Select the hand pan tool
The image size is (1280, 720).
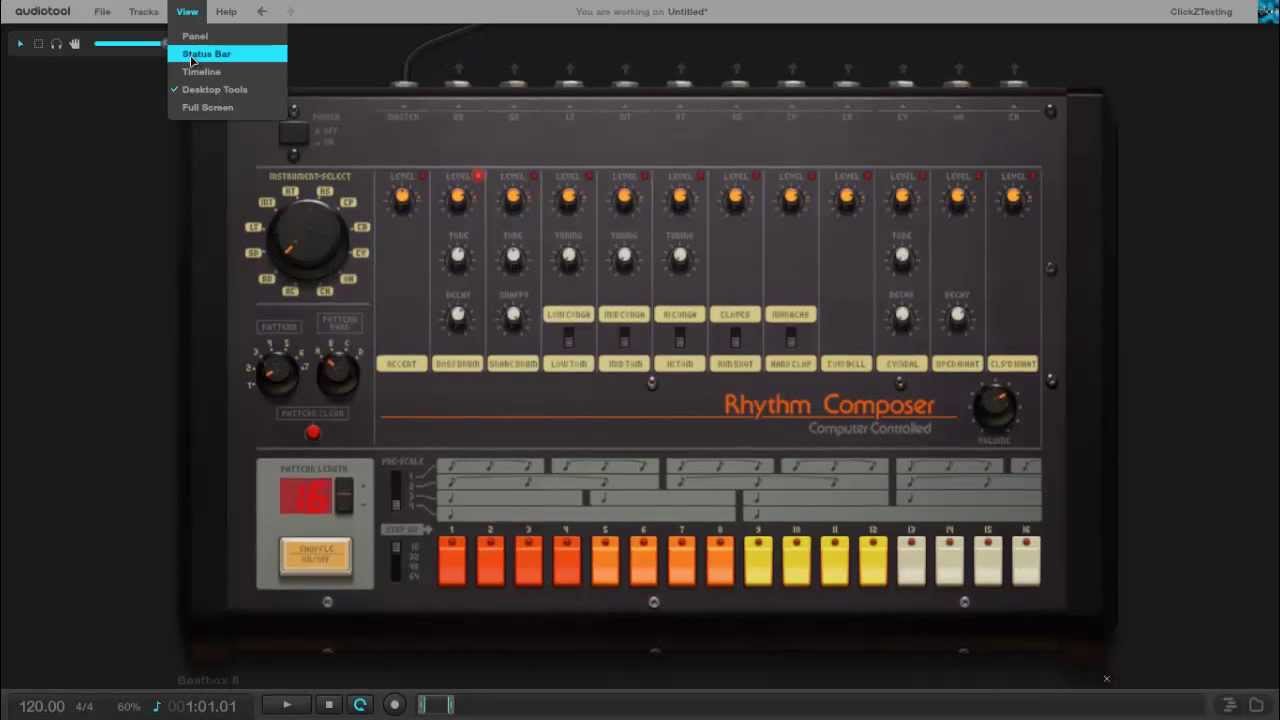pyautogui.click(x=74, y=44)
